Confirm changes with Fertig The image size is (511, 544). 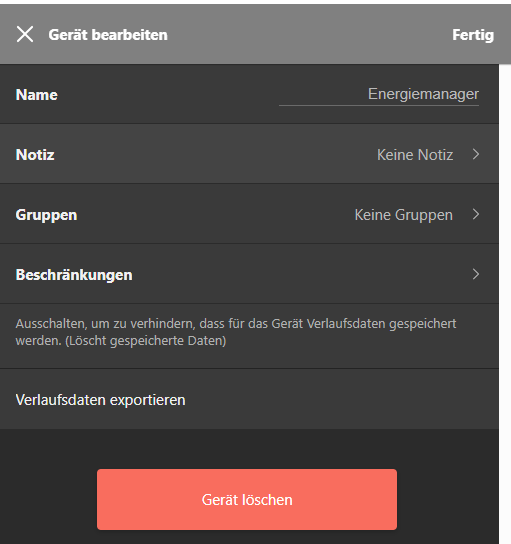coord(473,35)
